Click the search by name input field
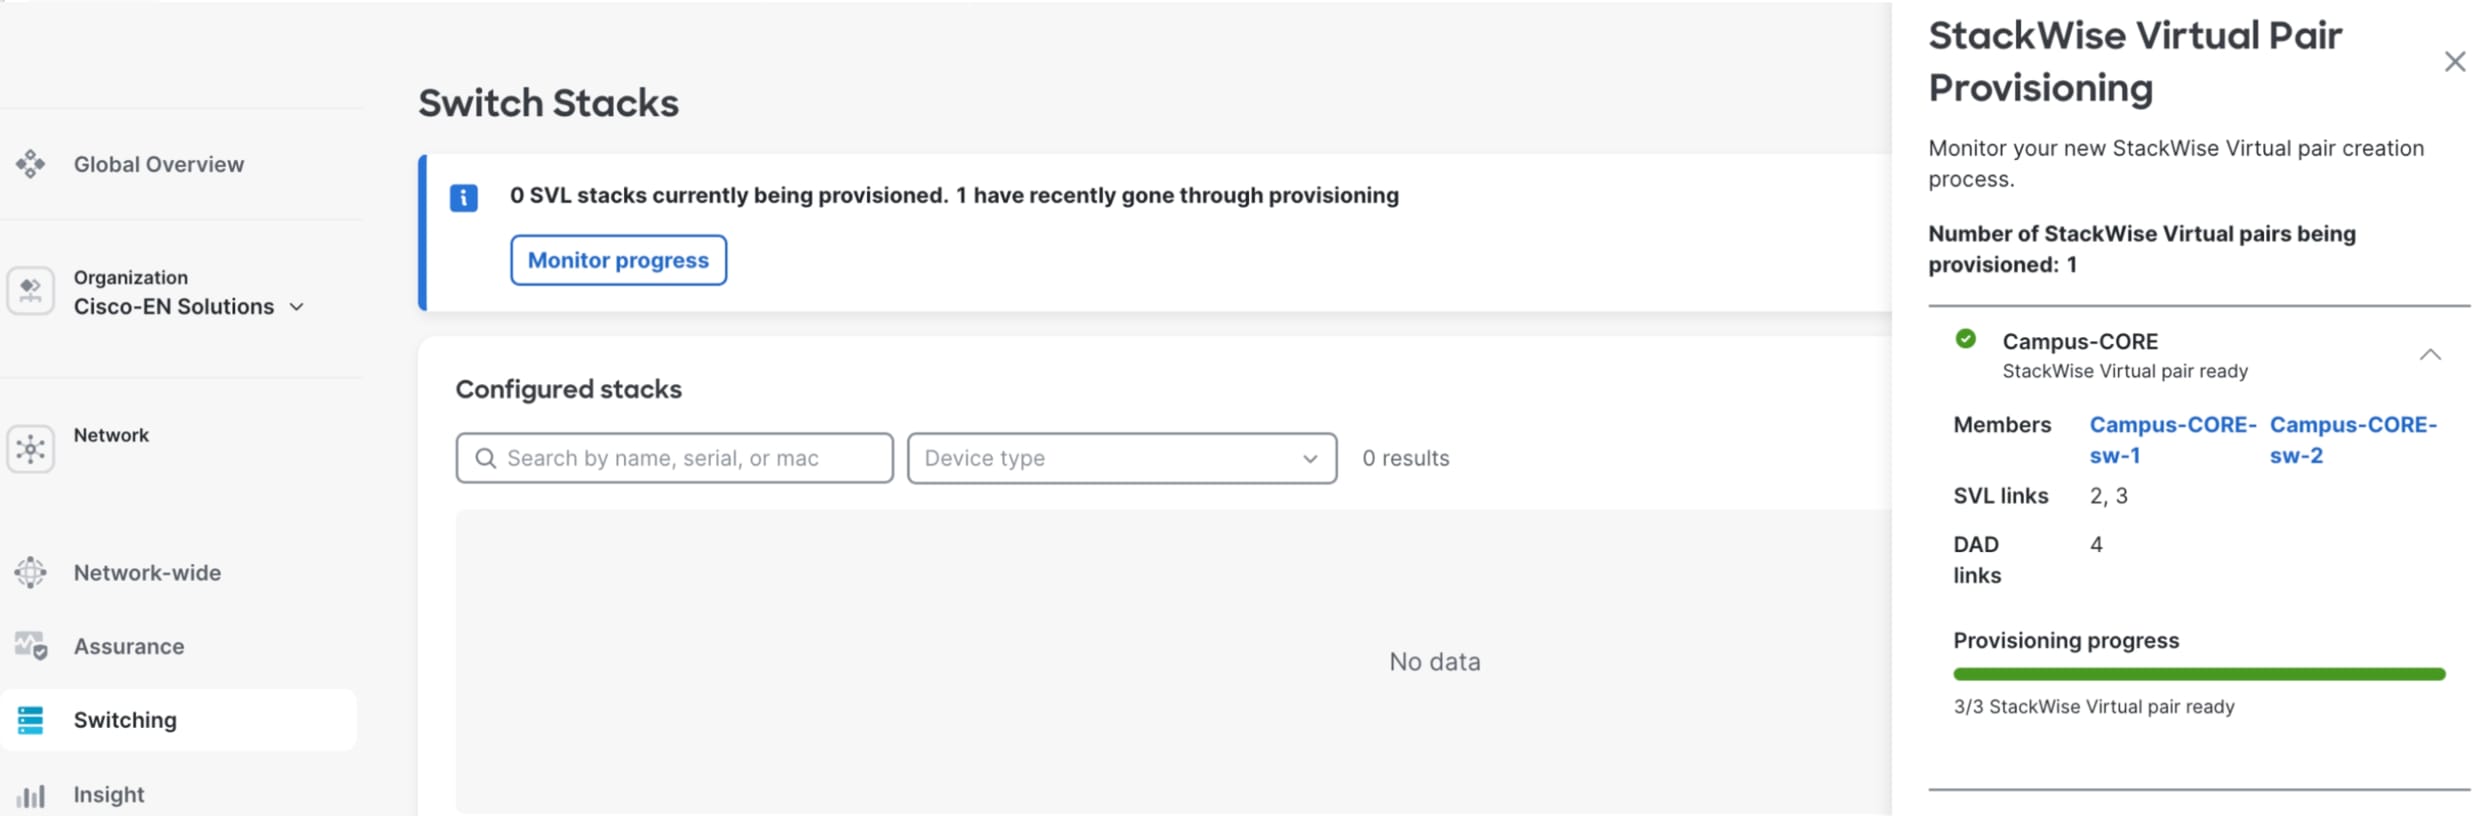The width and height of the screenshot is (2484, 816). [675, 457]
